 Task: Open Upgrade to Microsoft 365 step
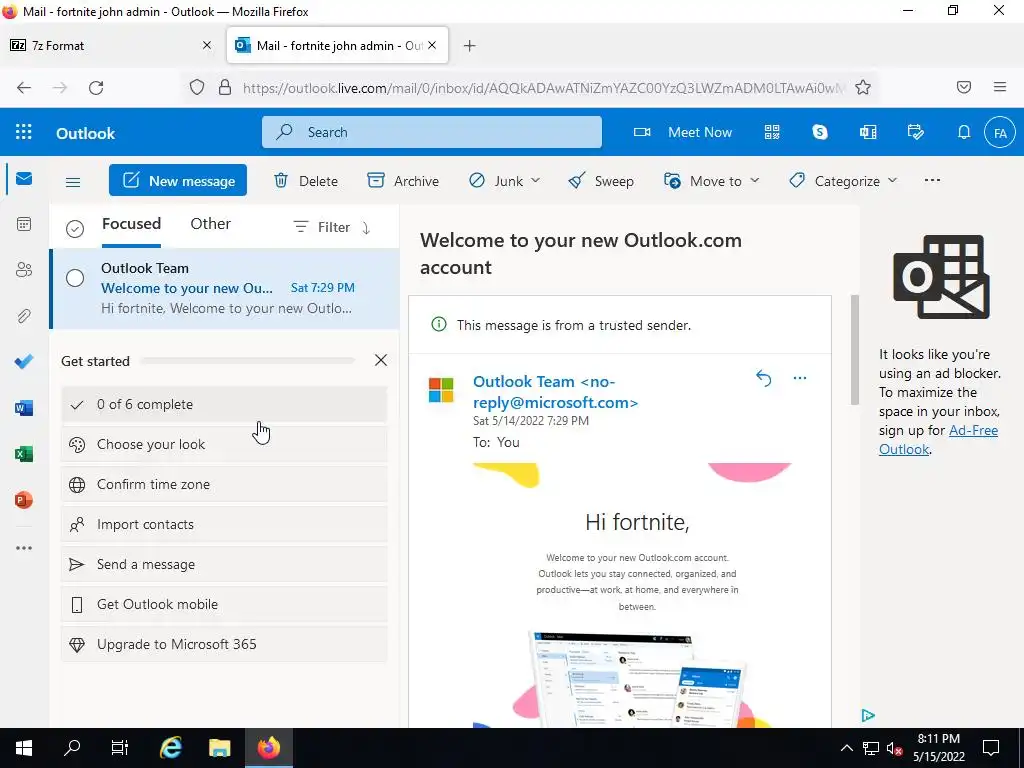(224, 644)
